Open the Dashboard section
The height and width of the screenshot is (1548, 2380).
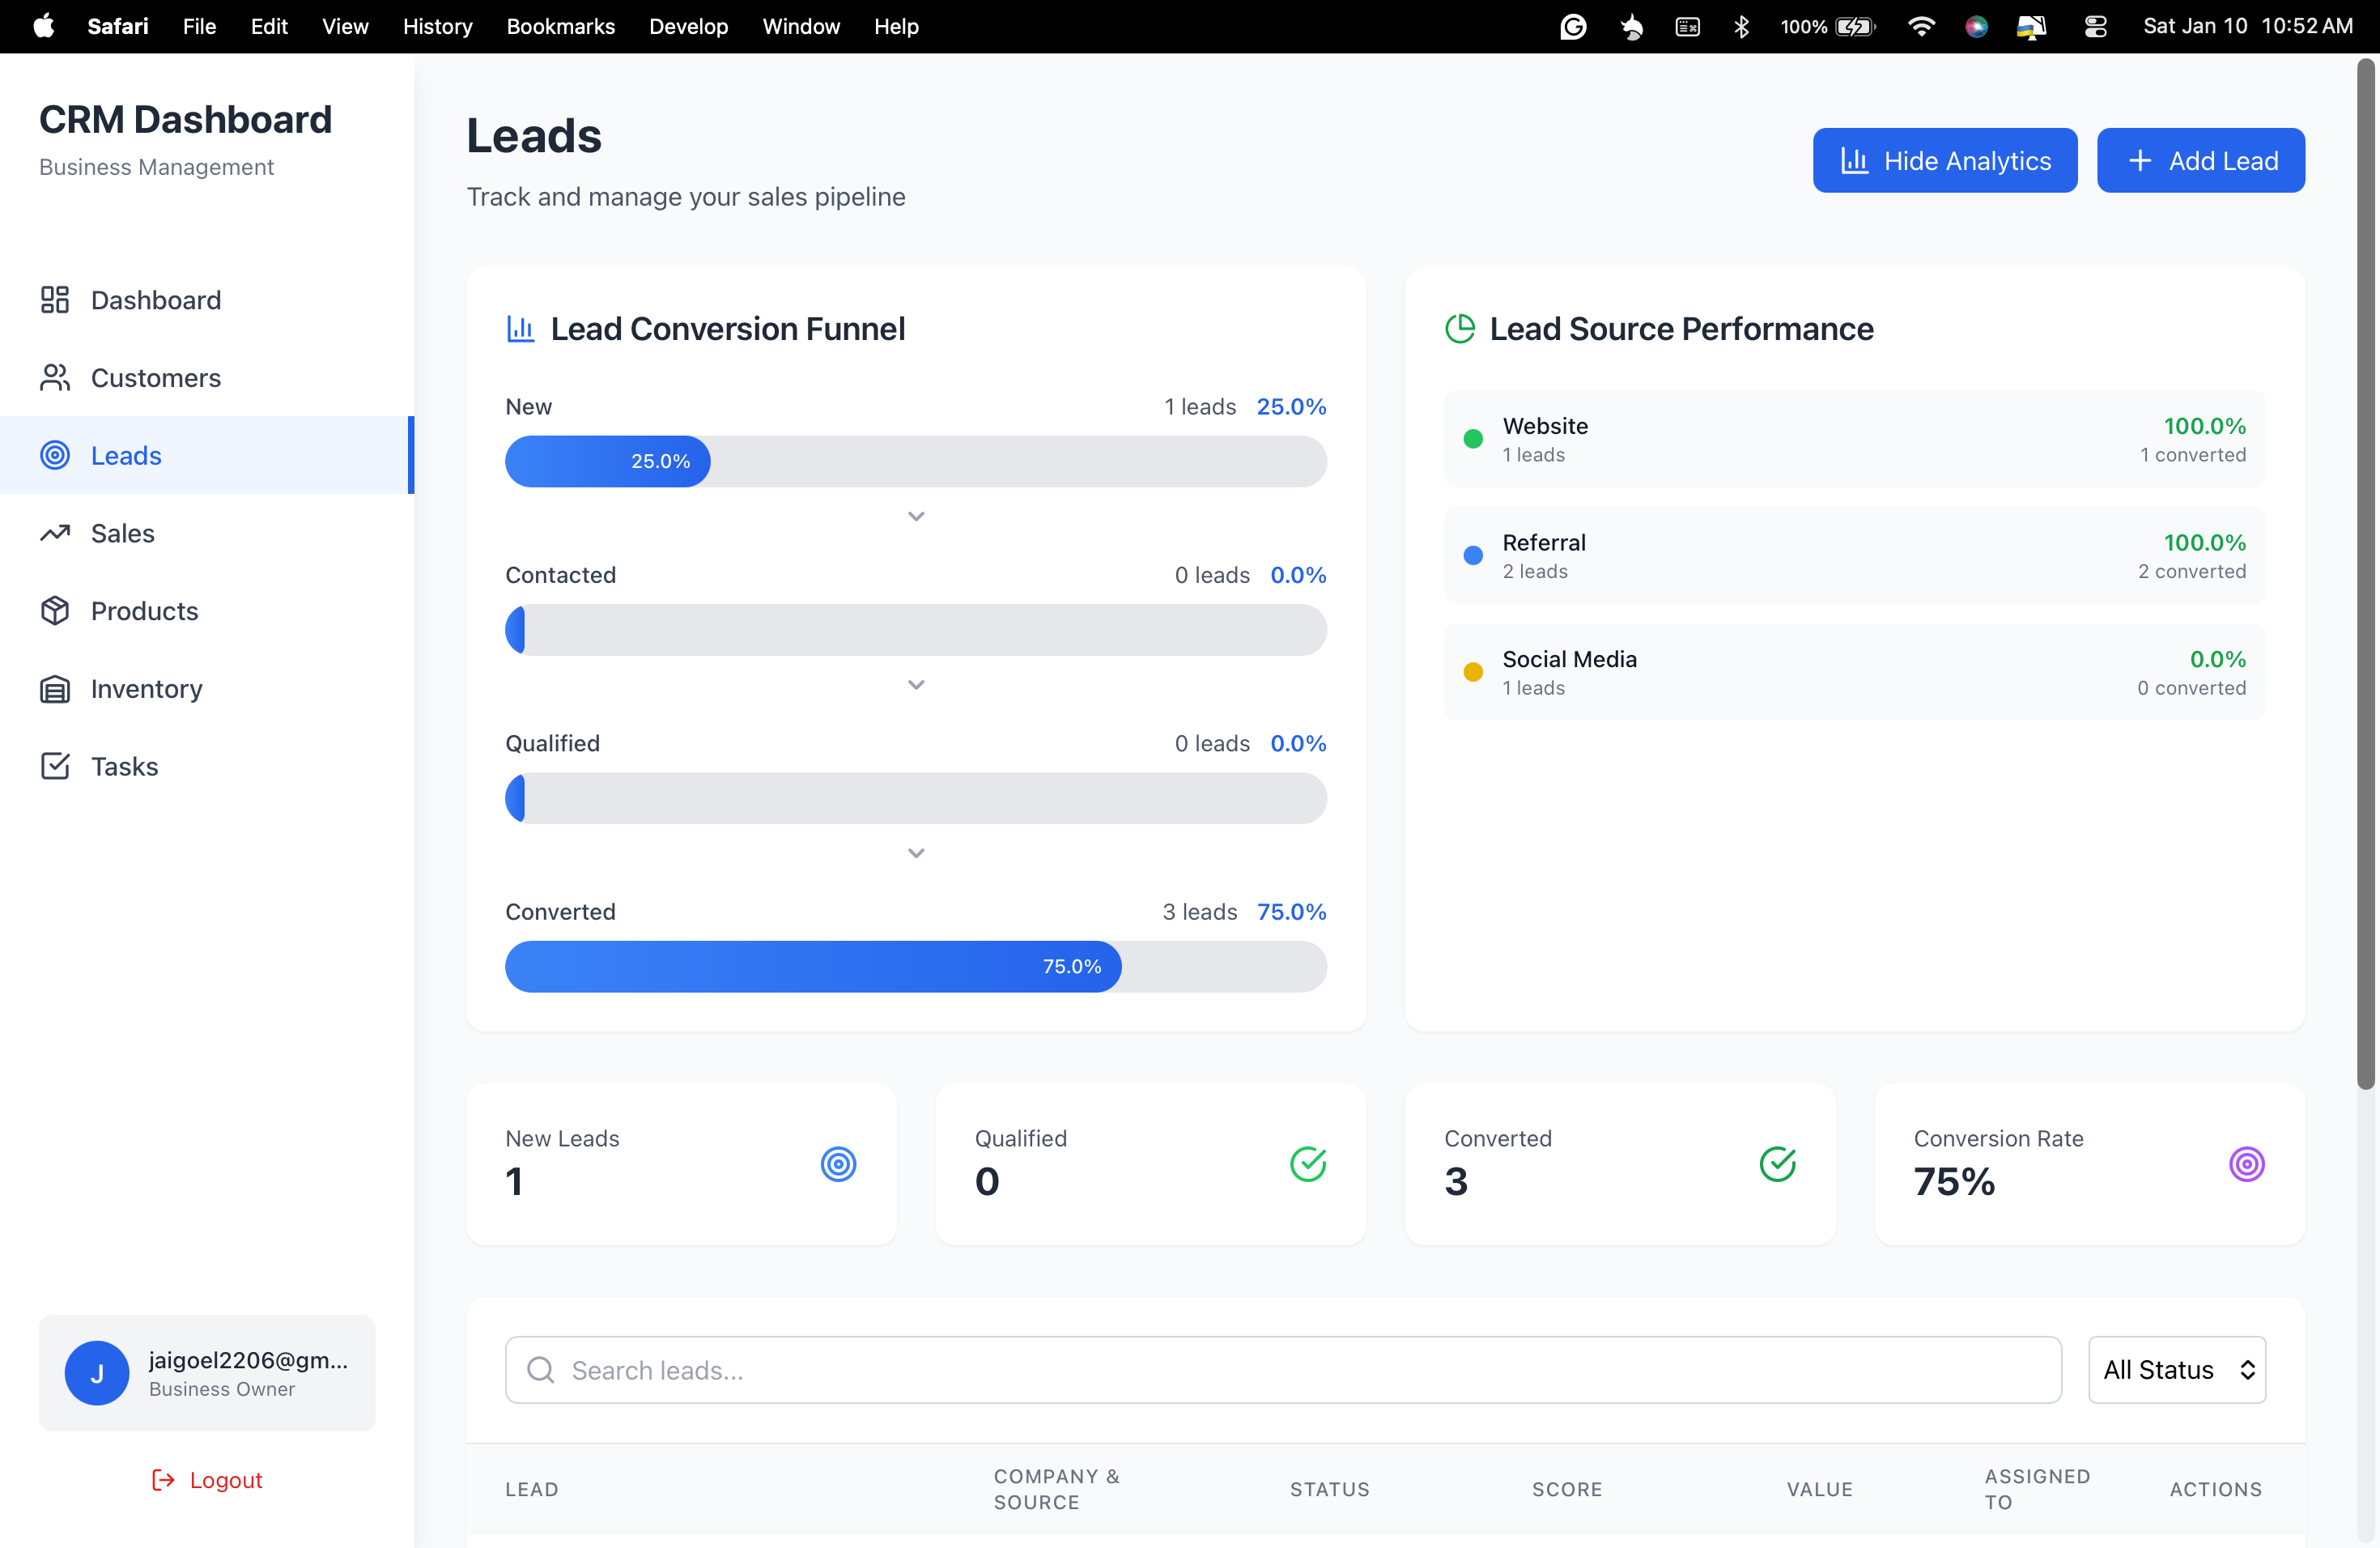click(x=155, y=299)
